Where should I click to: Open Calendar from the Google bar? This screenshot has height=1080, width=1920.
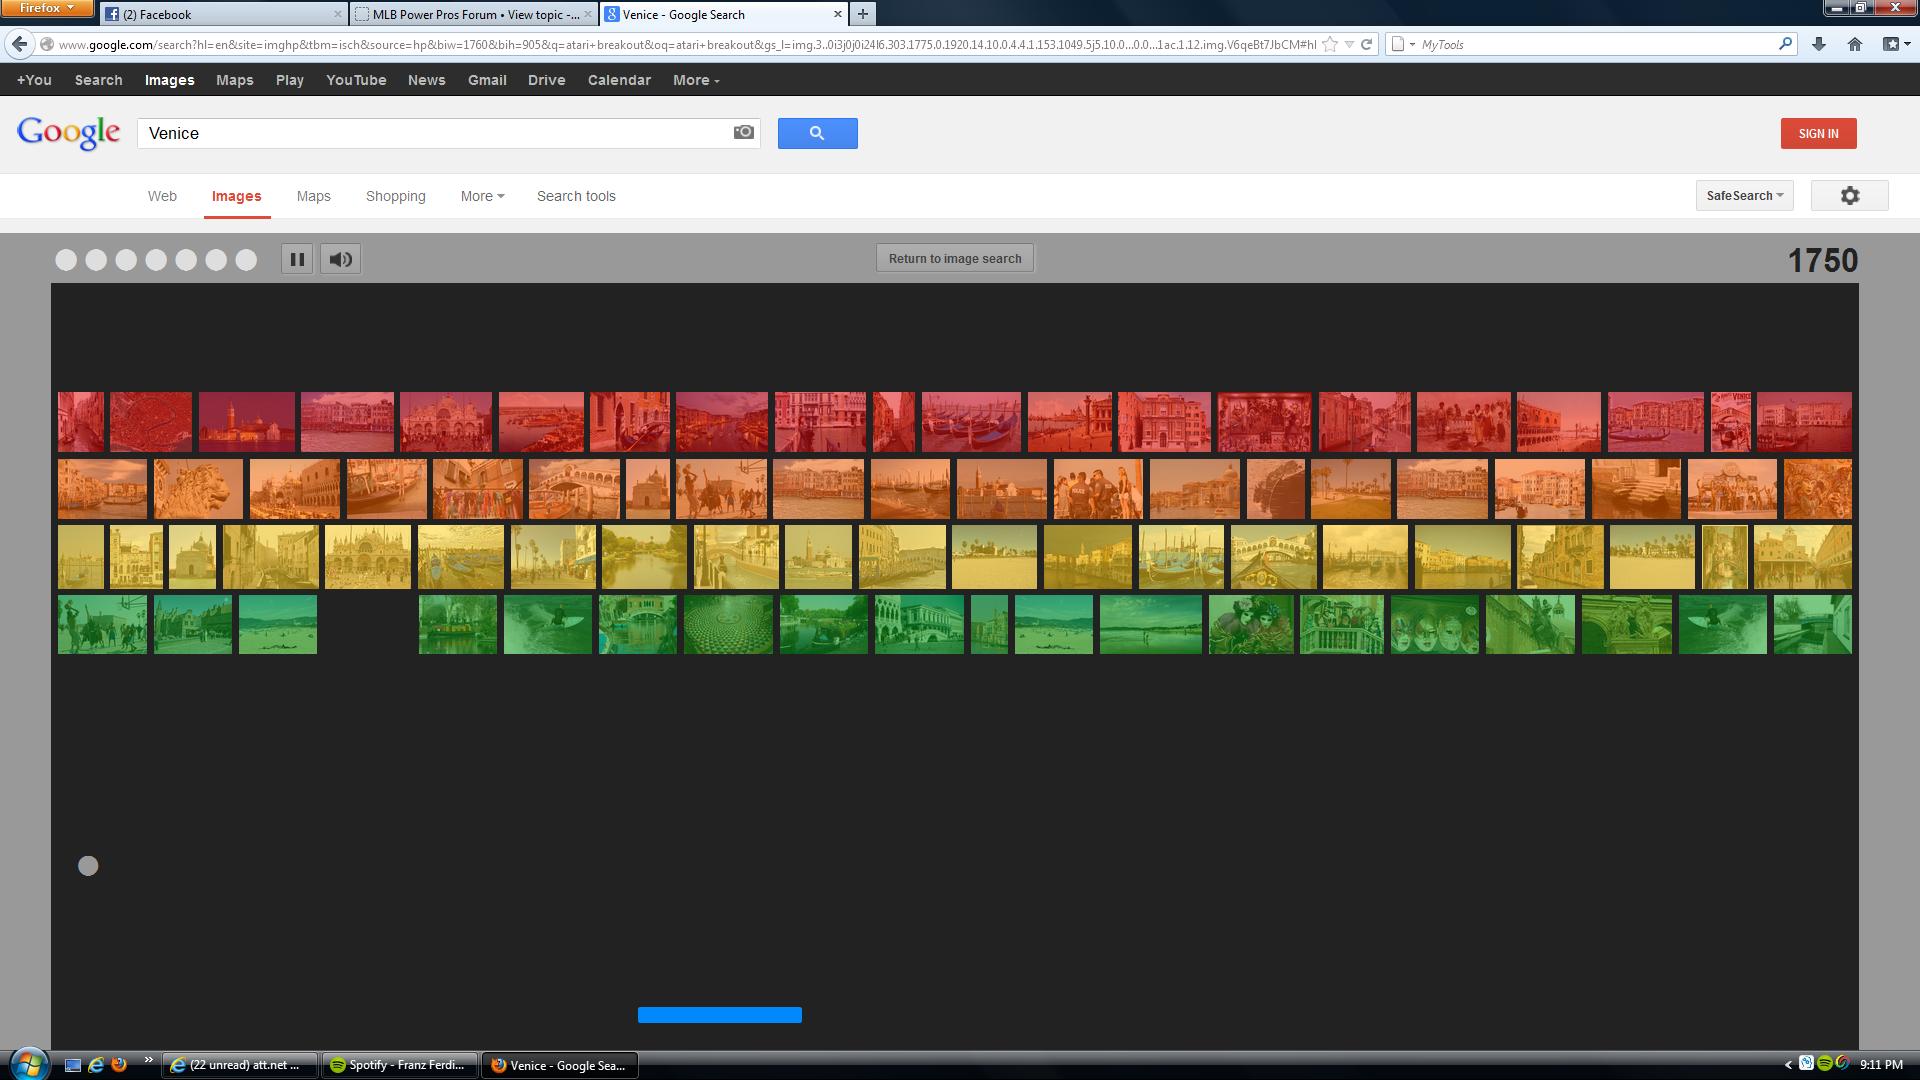pos(619,80)
